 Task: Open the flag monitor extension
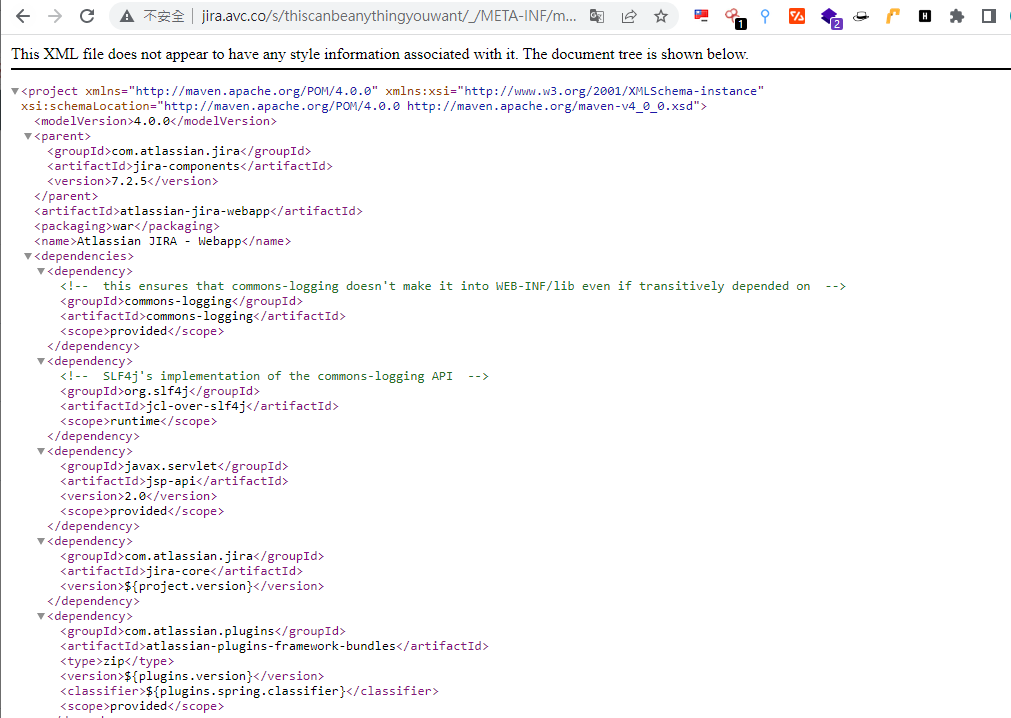point(701,15)
